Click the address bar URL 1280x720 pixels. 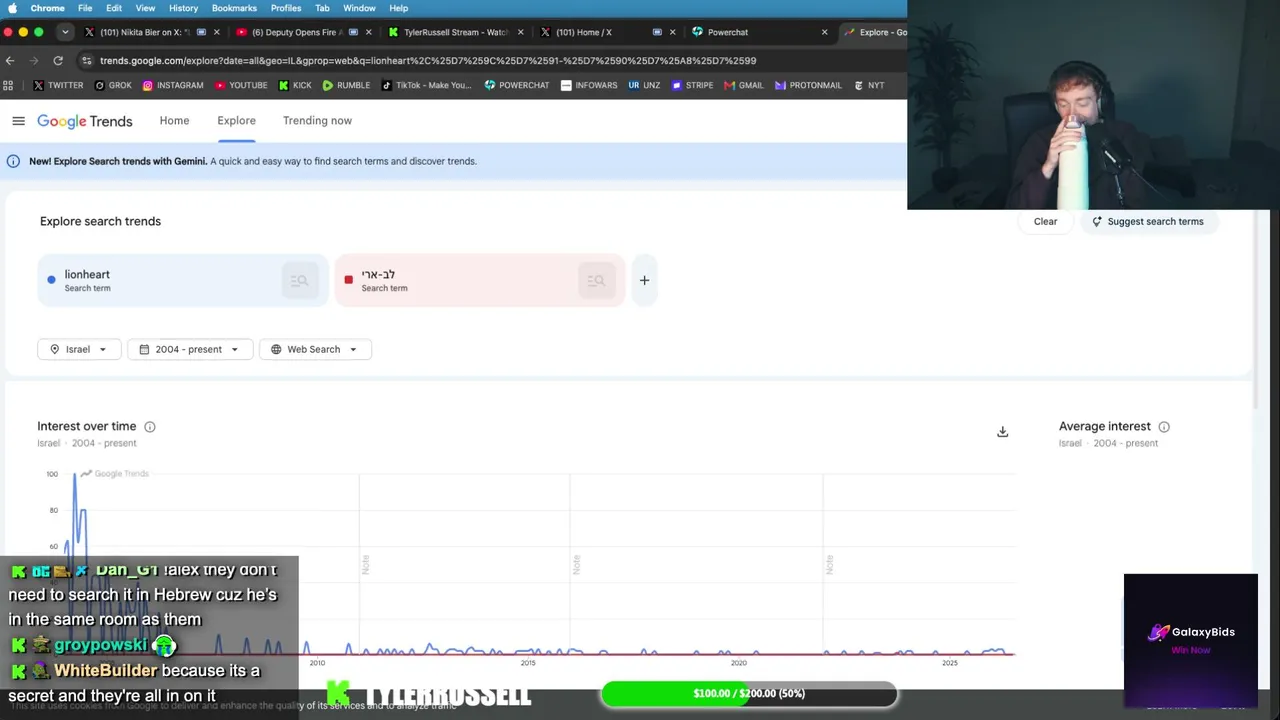[428, 60]
